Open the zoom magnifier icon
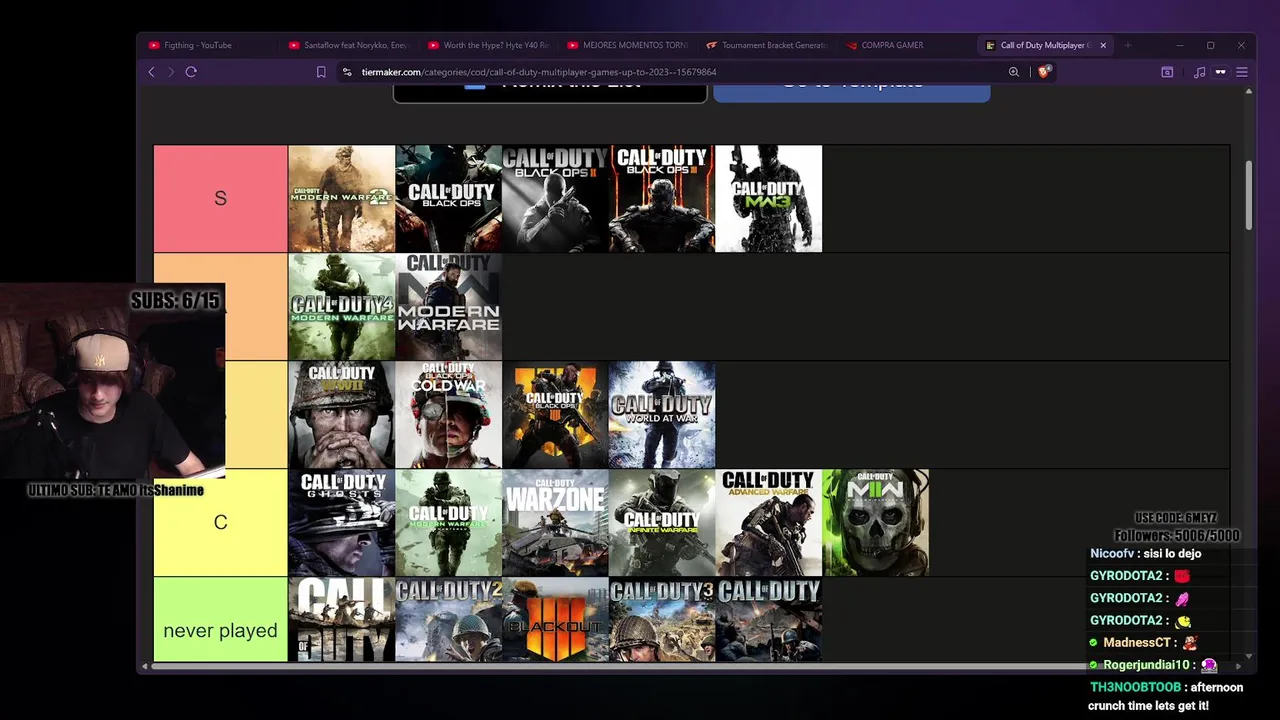 1014,72
